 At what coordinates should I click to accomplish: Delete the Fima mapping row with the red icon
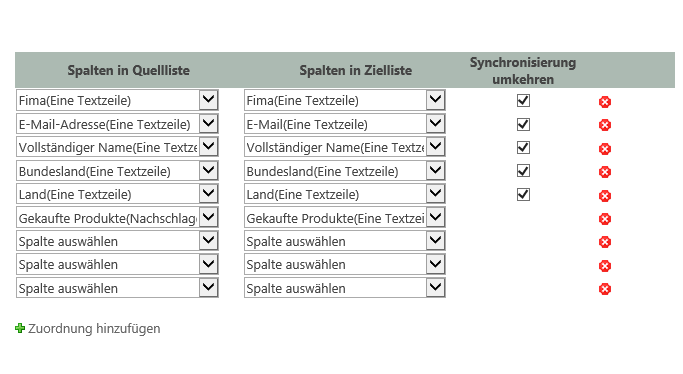[605, 102]
